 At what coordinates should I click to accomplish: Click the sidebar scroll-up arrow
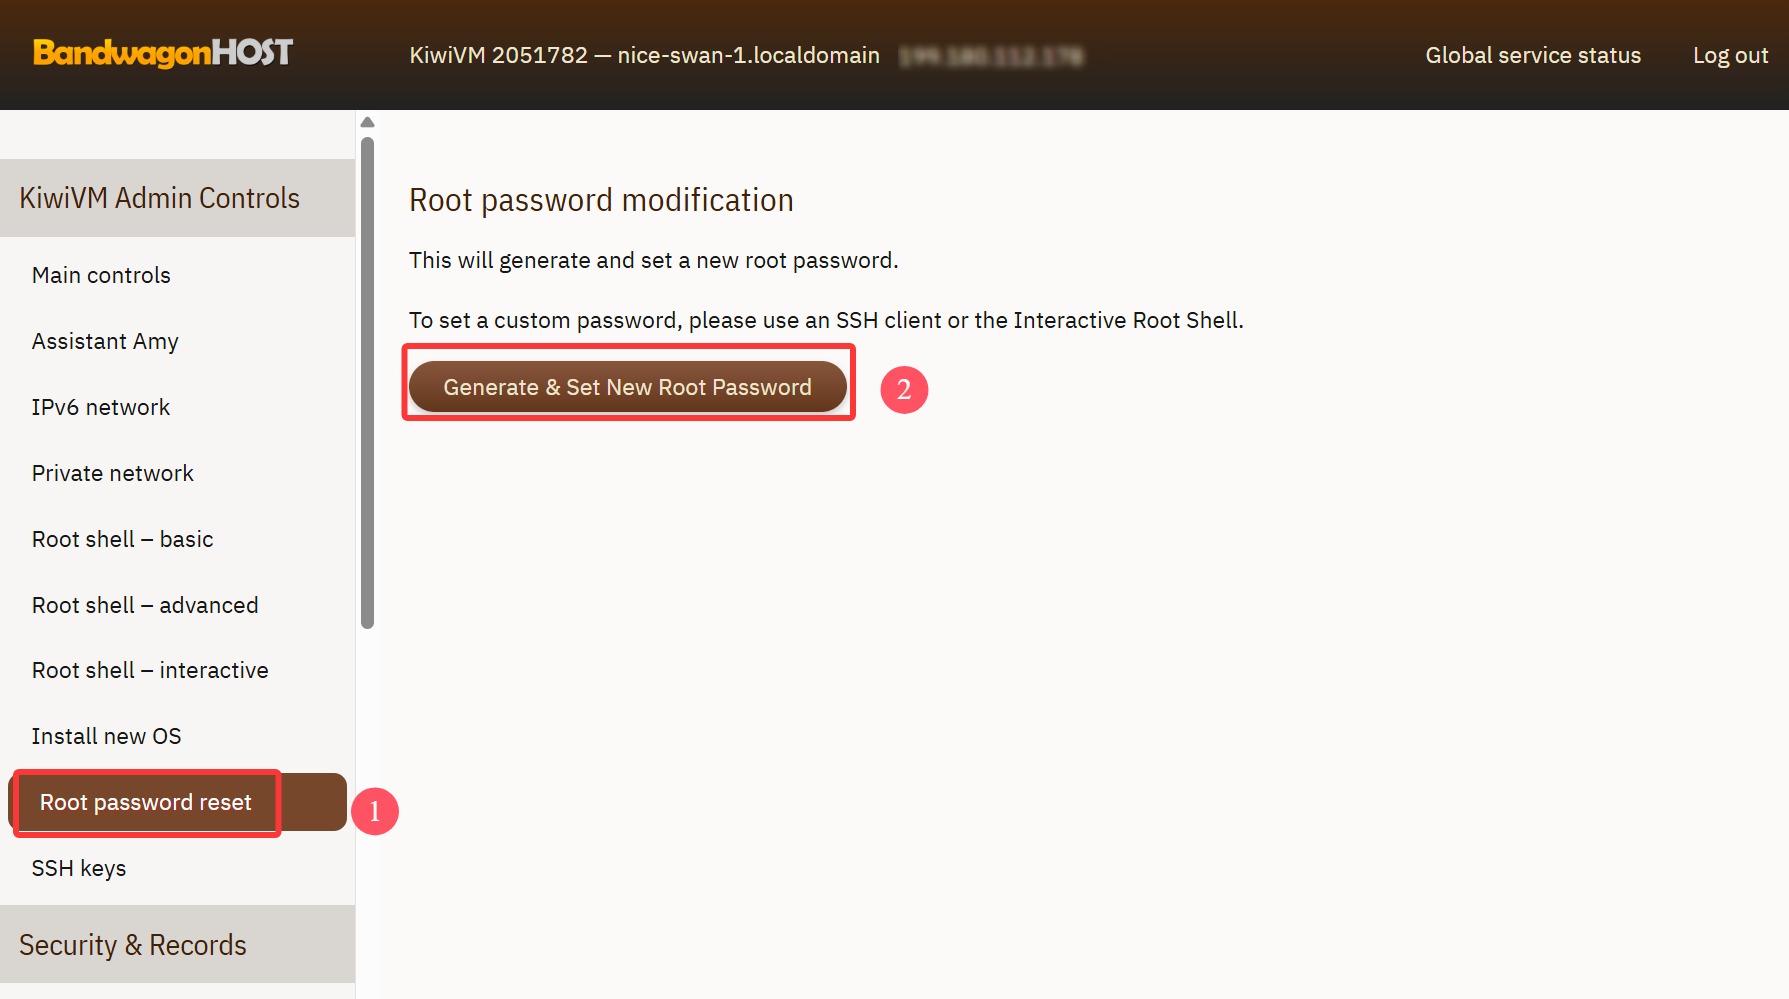pyautogui.click(x=367, y=122)
